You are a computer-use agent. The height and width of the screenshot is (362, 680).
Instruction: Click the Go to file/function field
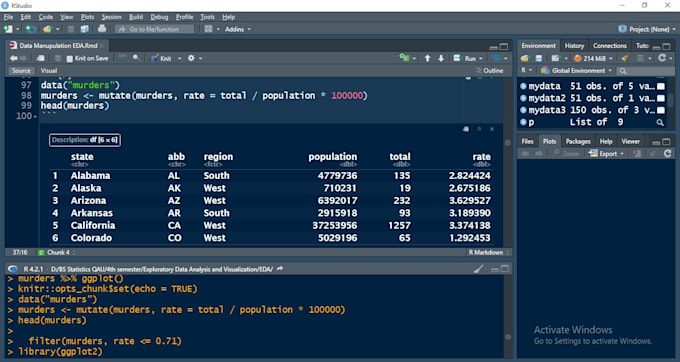(155, 29)
